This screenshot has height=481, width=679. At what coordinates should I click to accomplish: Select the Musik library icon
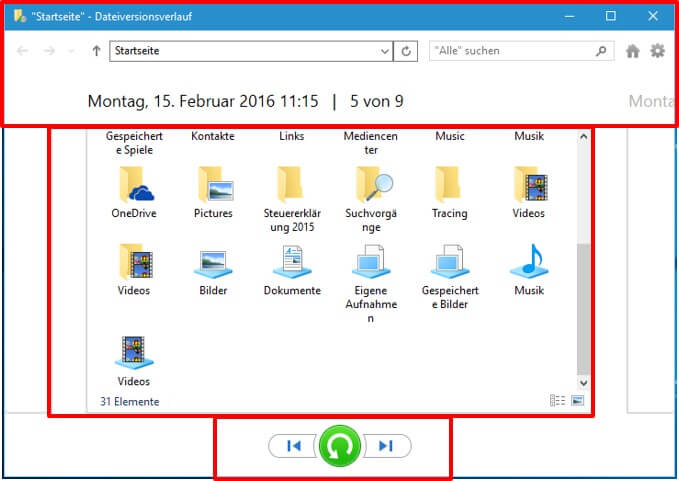click(529, 261)
